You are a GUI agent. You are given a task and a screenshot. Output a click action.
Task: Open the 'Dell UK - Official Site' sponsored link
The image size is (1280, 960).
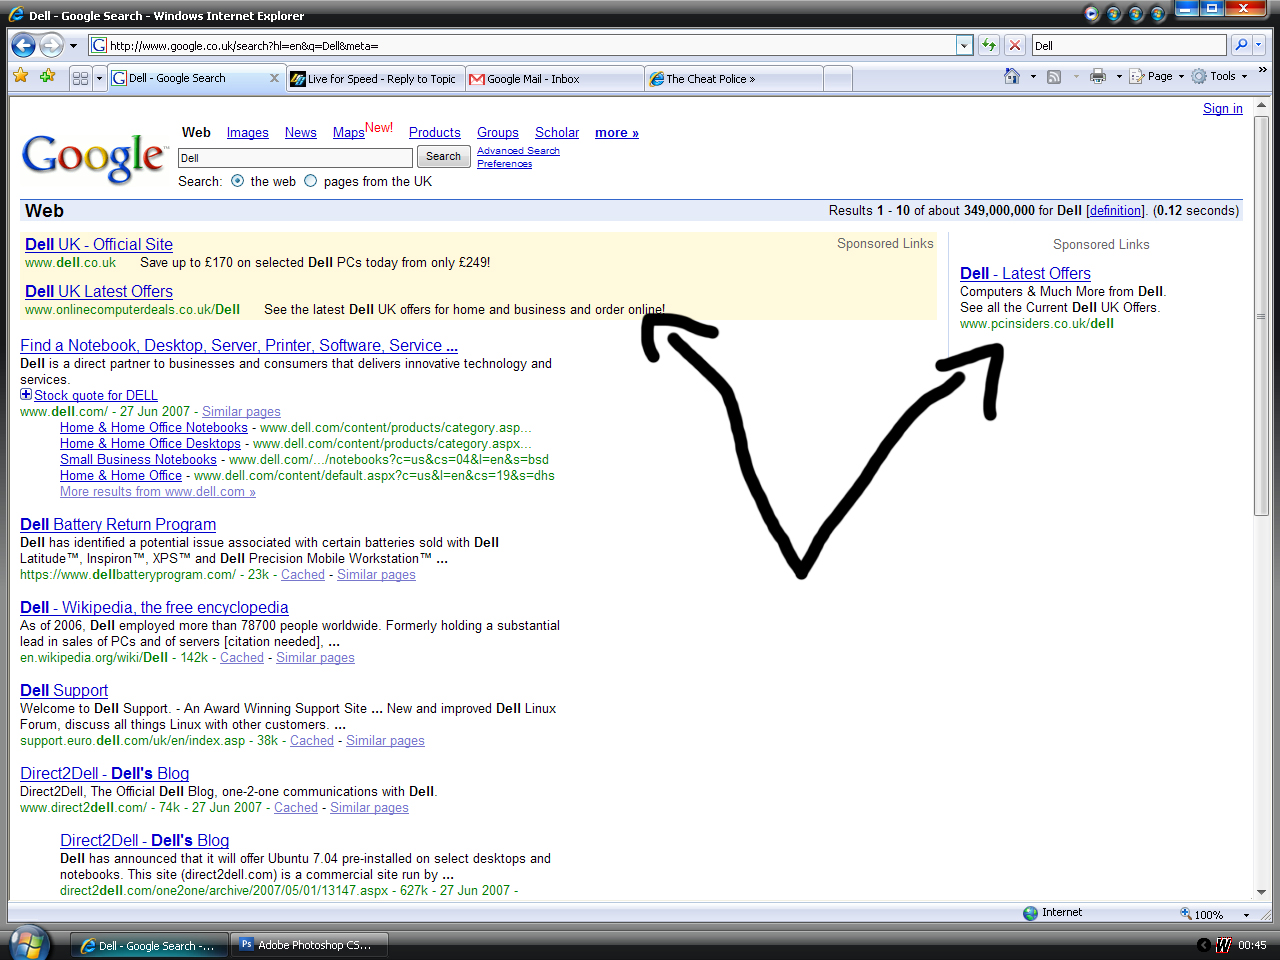99,245
